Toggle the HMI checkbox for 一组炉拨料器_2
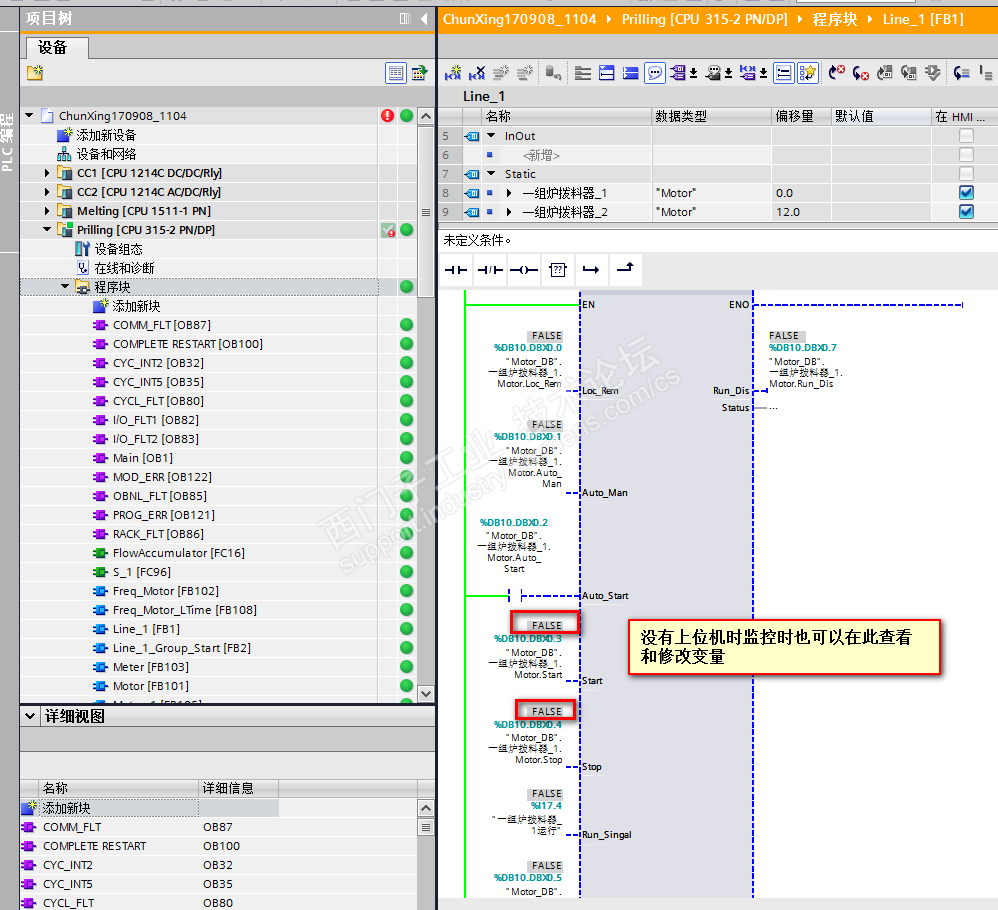 tap(966, 212)
